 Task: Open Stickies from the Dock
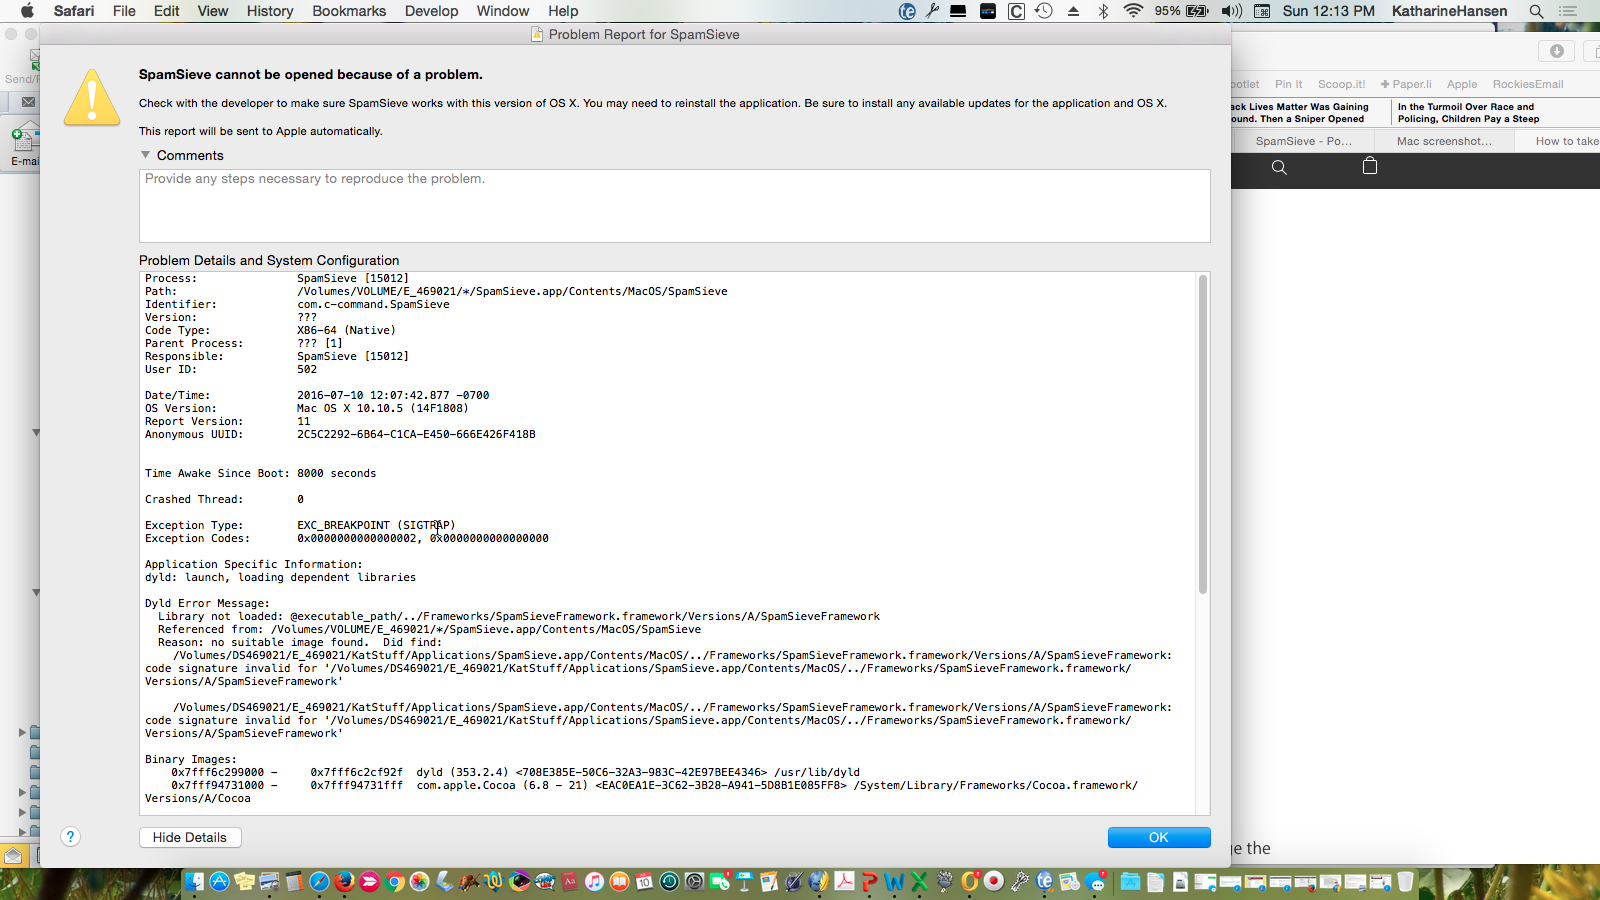(244, 881)
